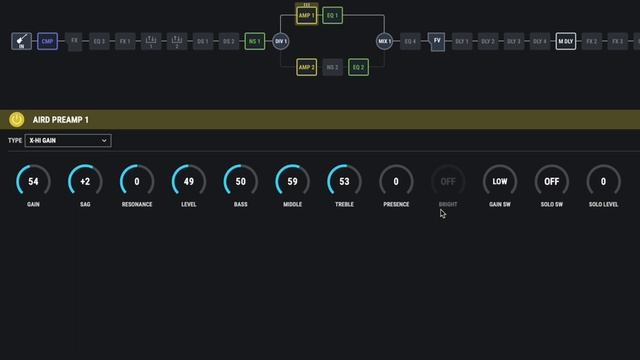
Task: Select the DLY 2 delay block
Action: 488,41
